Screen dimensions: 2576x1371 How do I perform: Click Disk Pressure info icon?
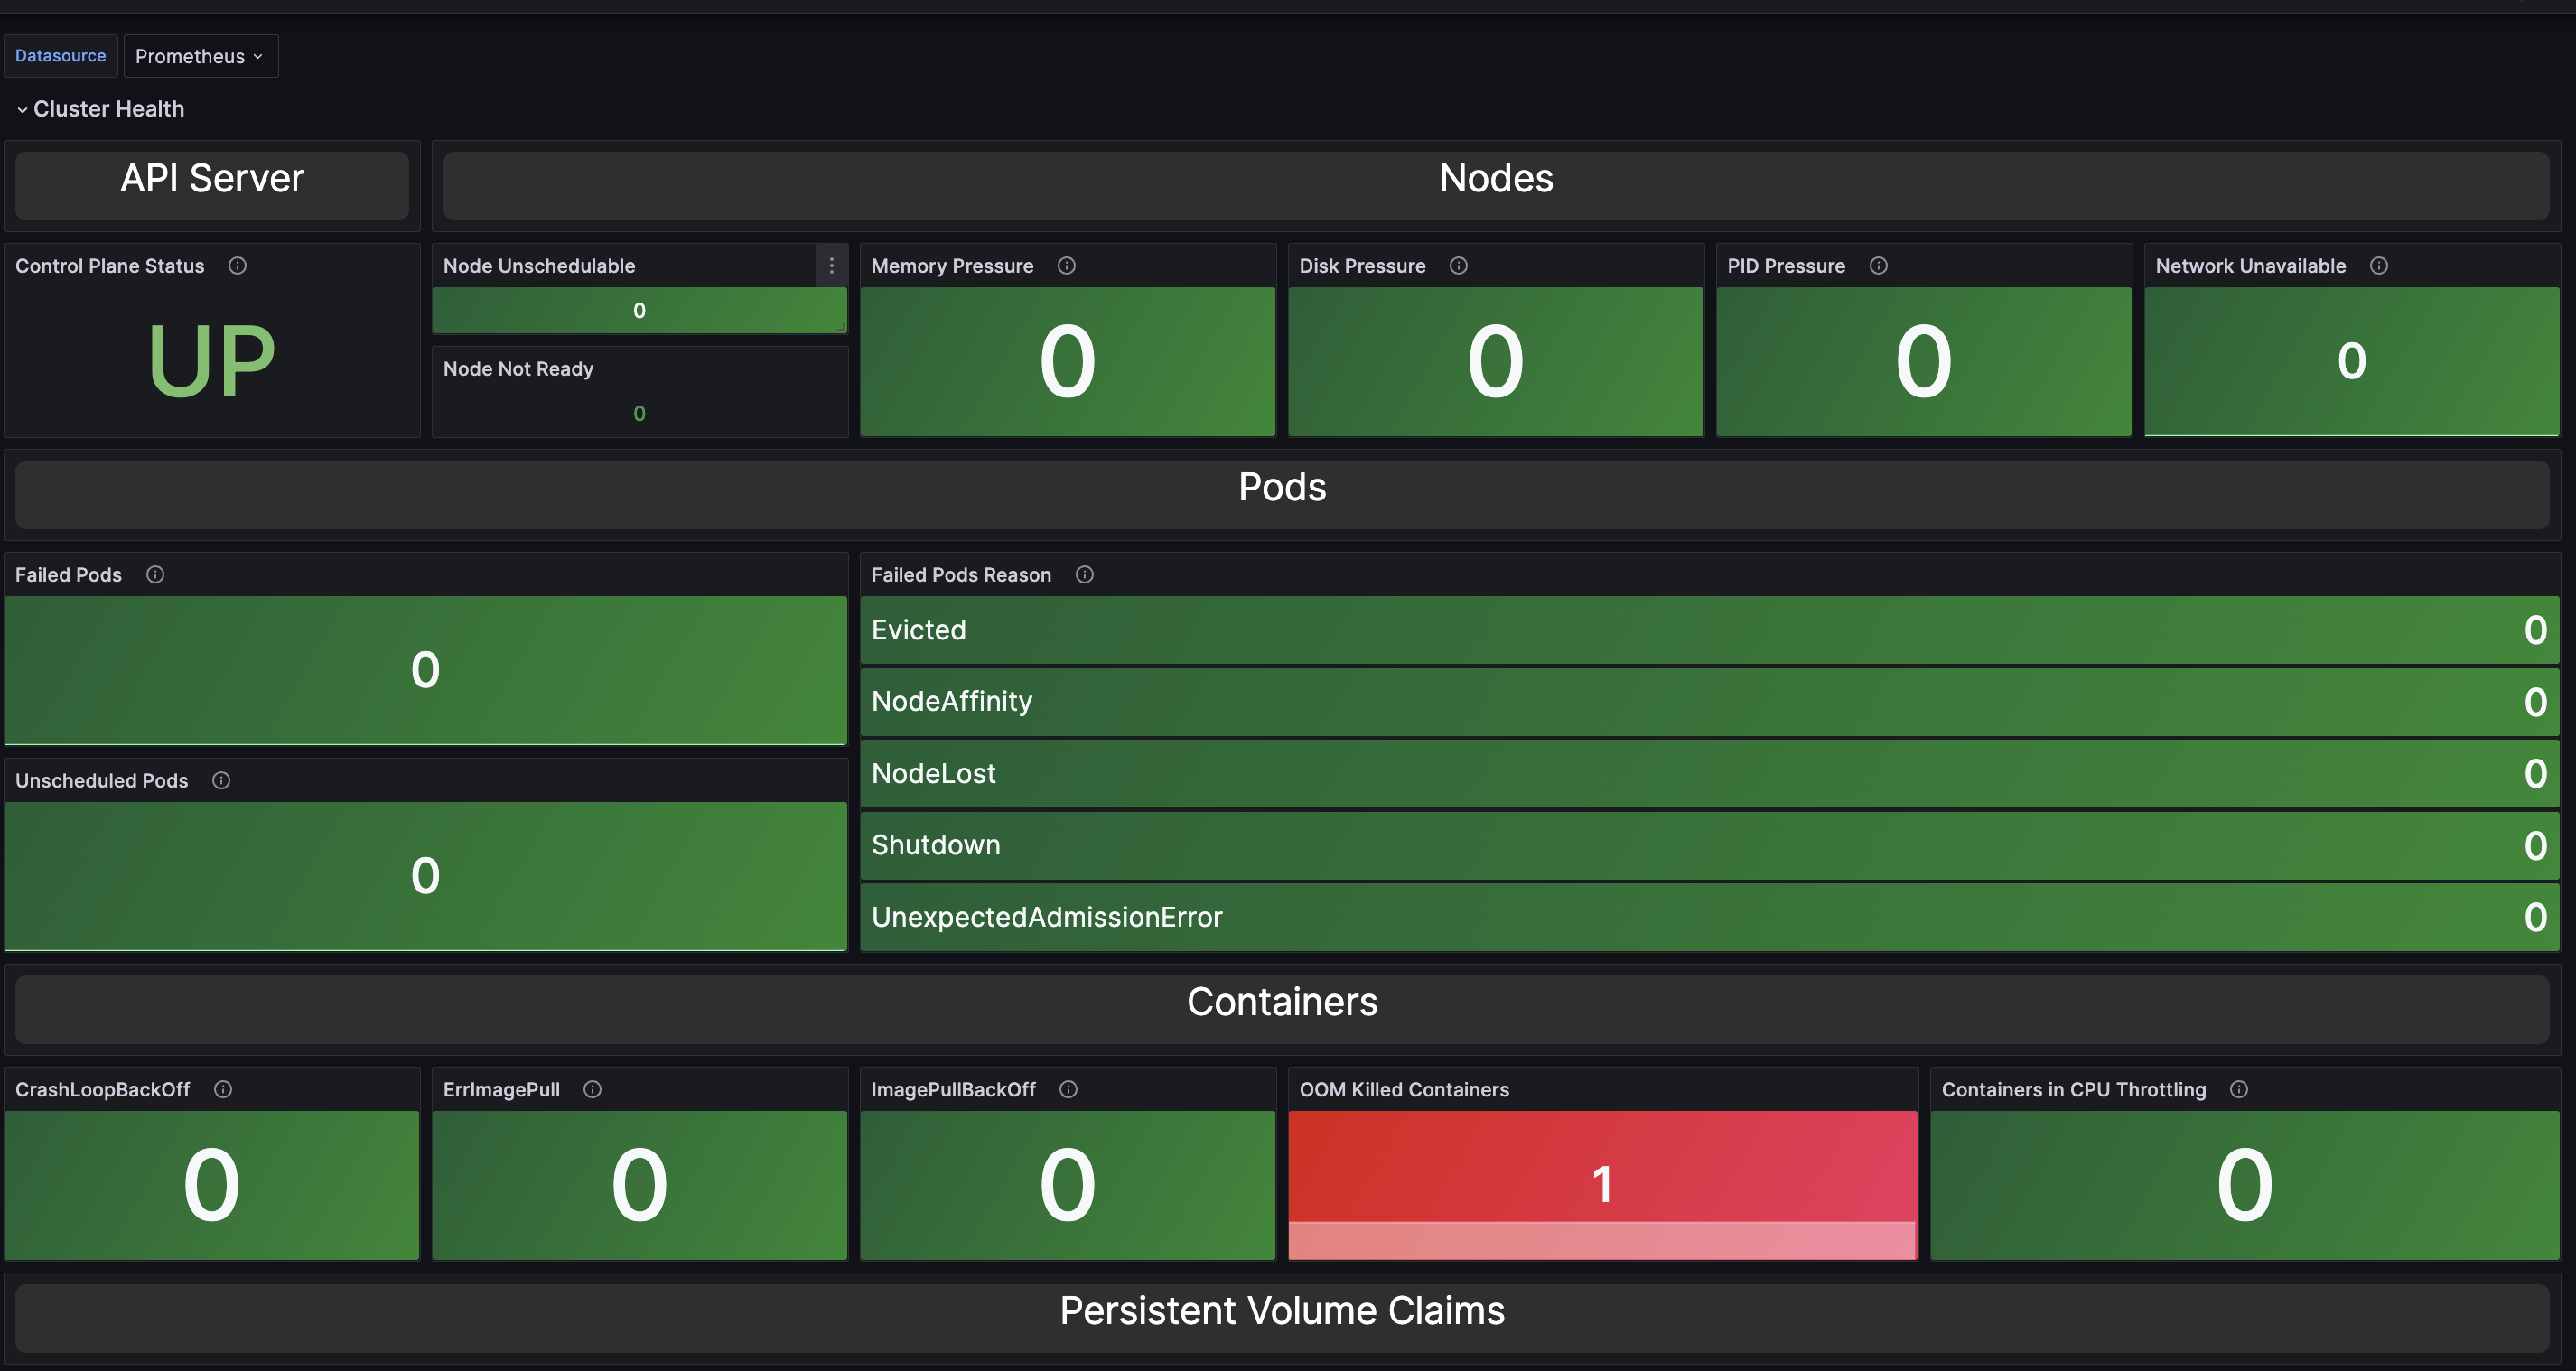click(x=1458, y=266)
